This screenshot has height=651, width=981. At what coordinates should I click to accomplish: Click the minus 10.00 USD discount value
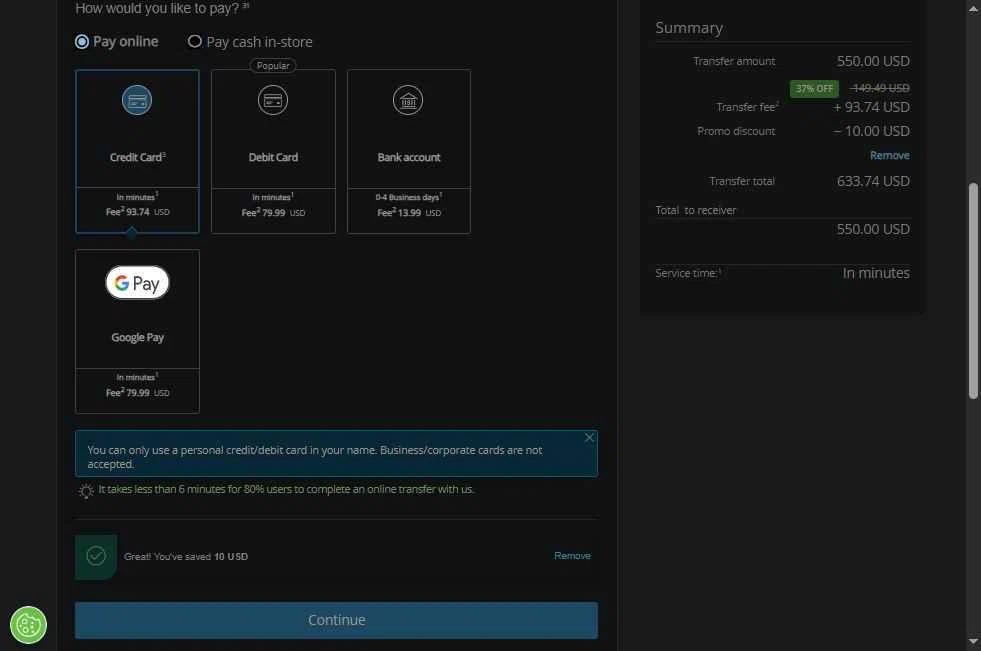click(871, 131)
